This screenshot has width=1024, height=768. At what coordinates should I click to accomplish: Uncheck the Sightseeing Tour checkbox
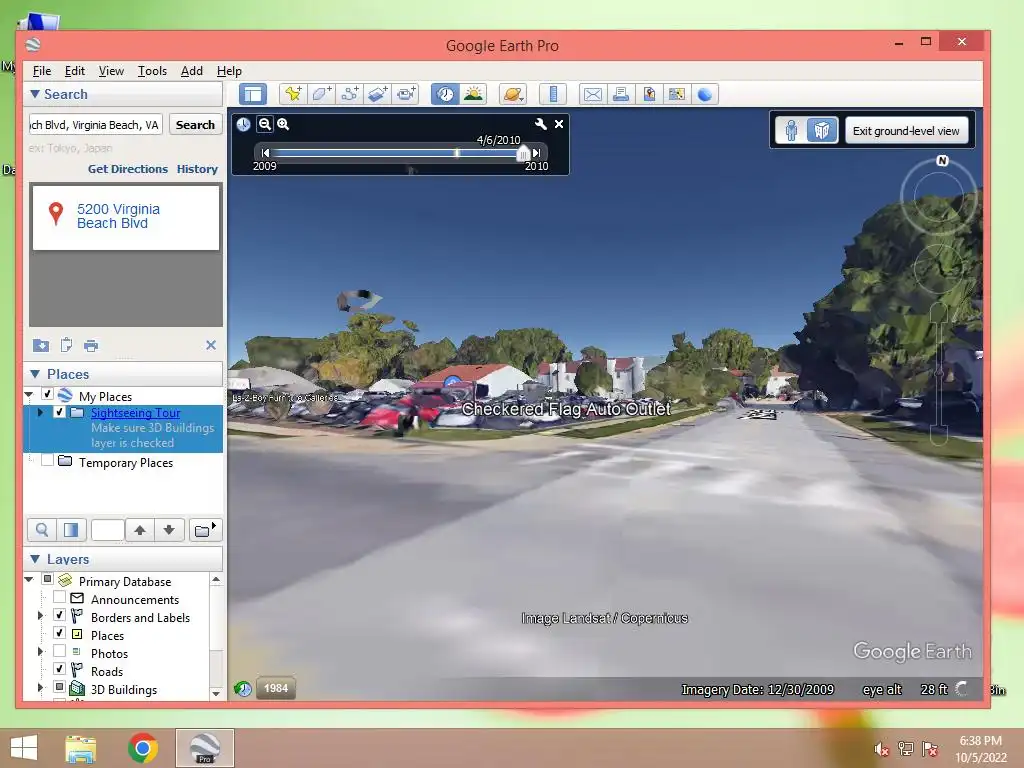click(x=59, y=412)
